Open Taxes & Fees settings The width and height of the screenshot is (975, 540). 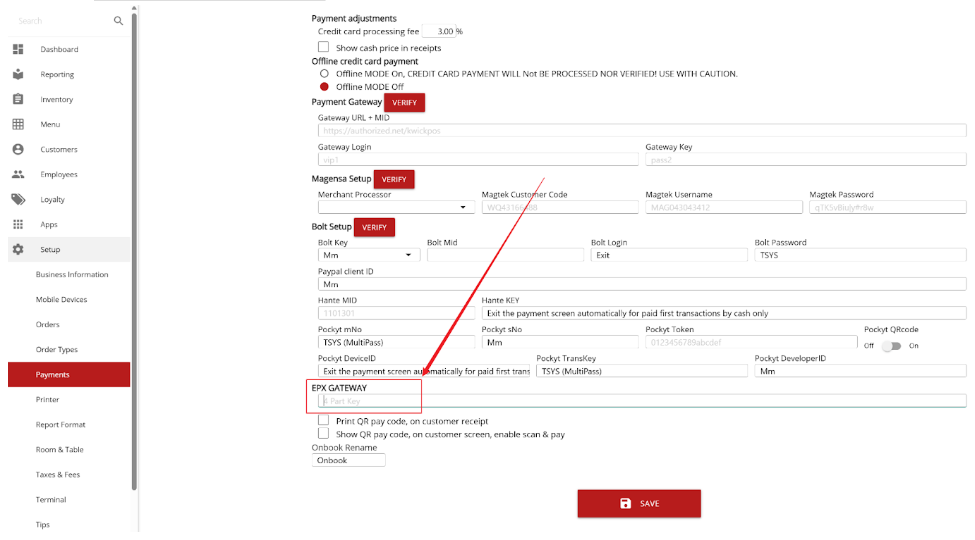pos(58,475)
